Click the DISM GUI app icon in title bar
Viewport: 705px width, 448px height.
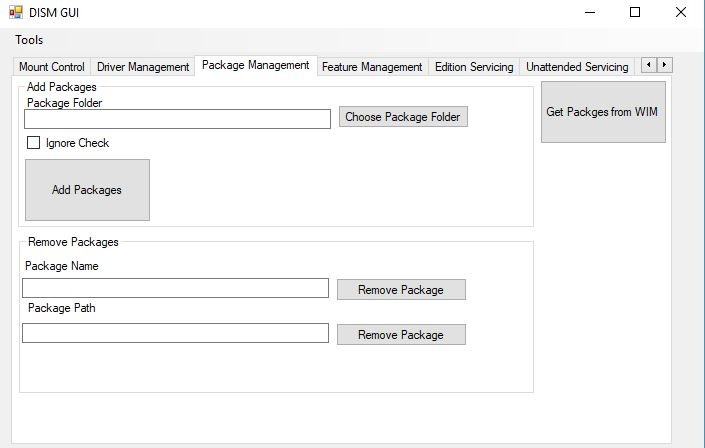pos(15,13)
